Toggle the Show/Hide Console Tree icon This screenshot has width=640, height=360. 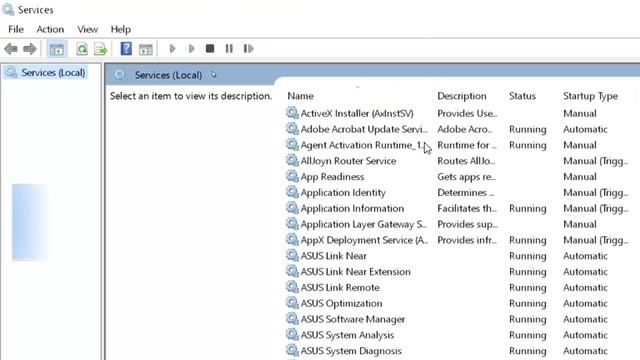(56, 49)
